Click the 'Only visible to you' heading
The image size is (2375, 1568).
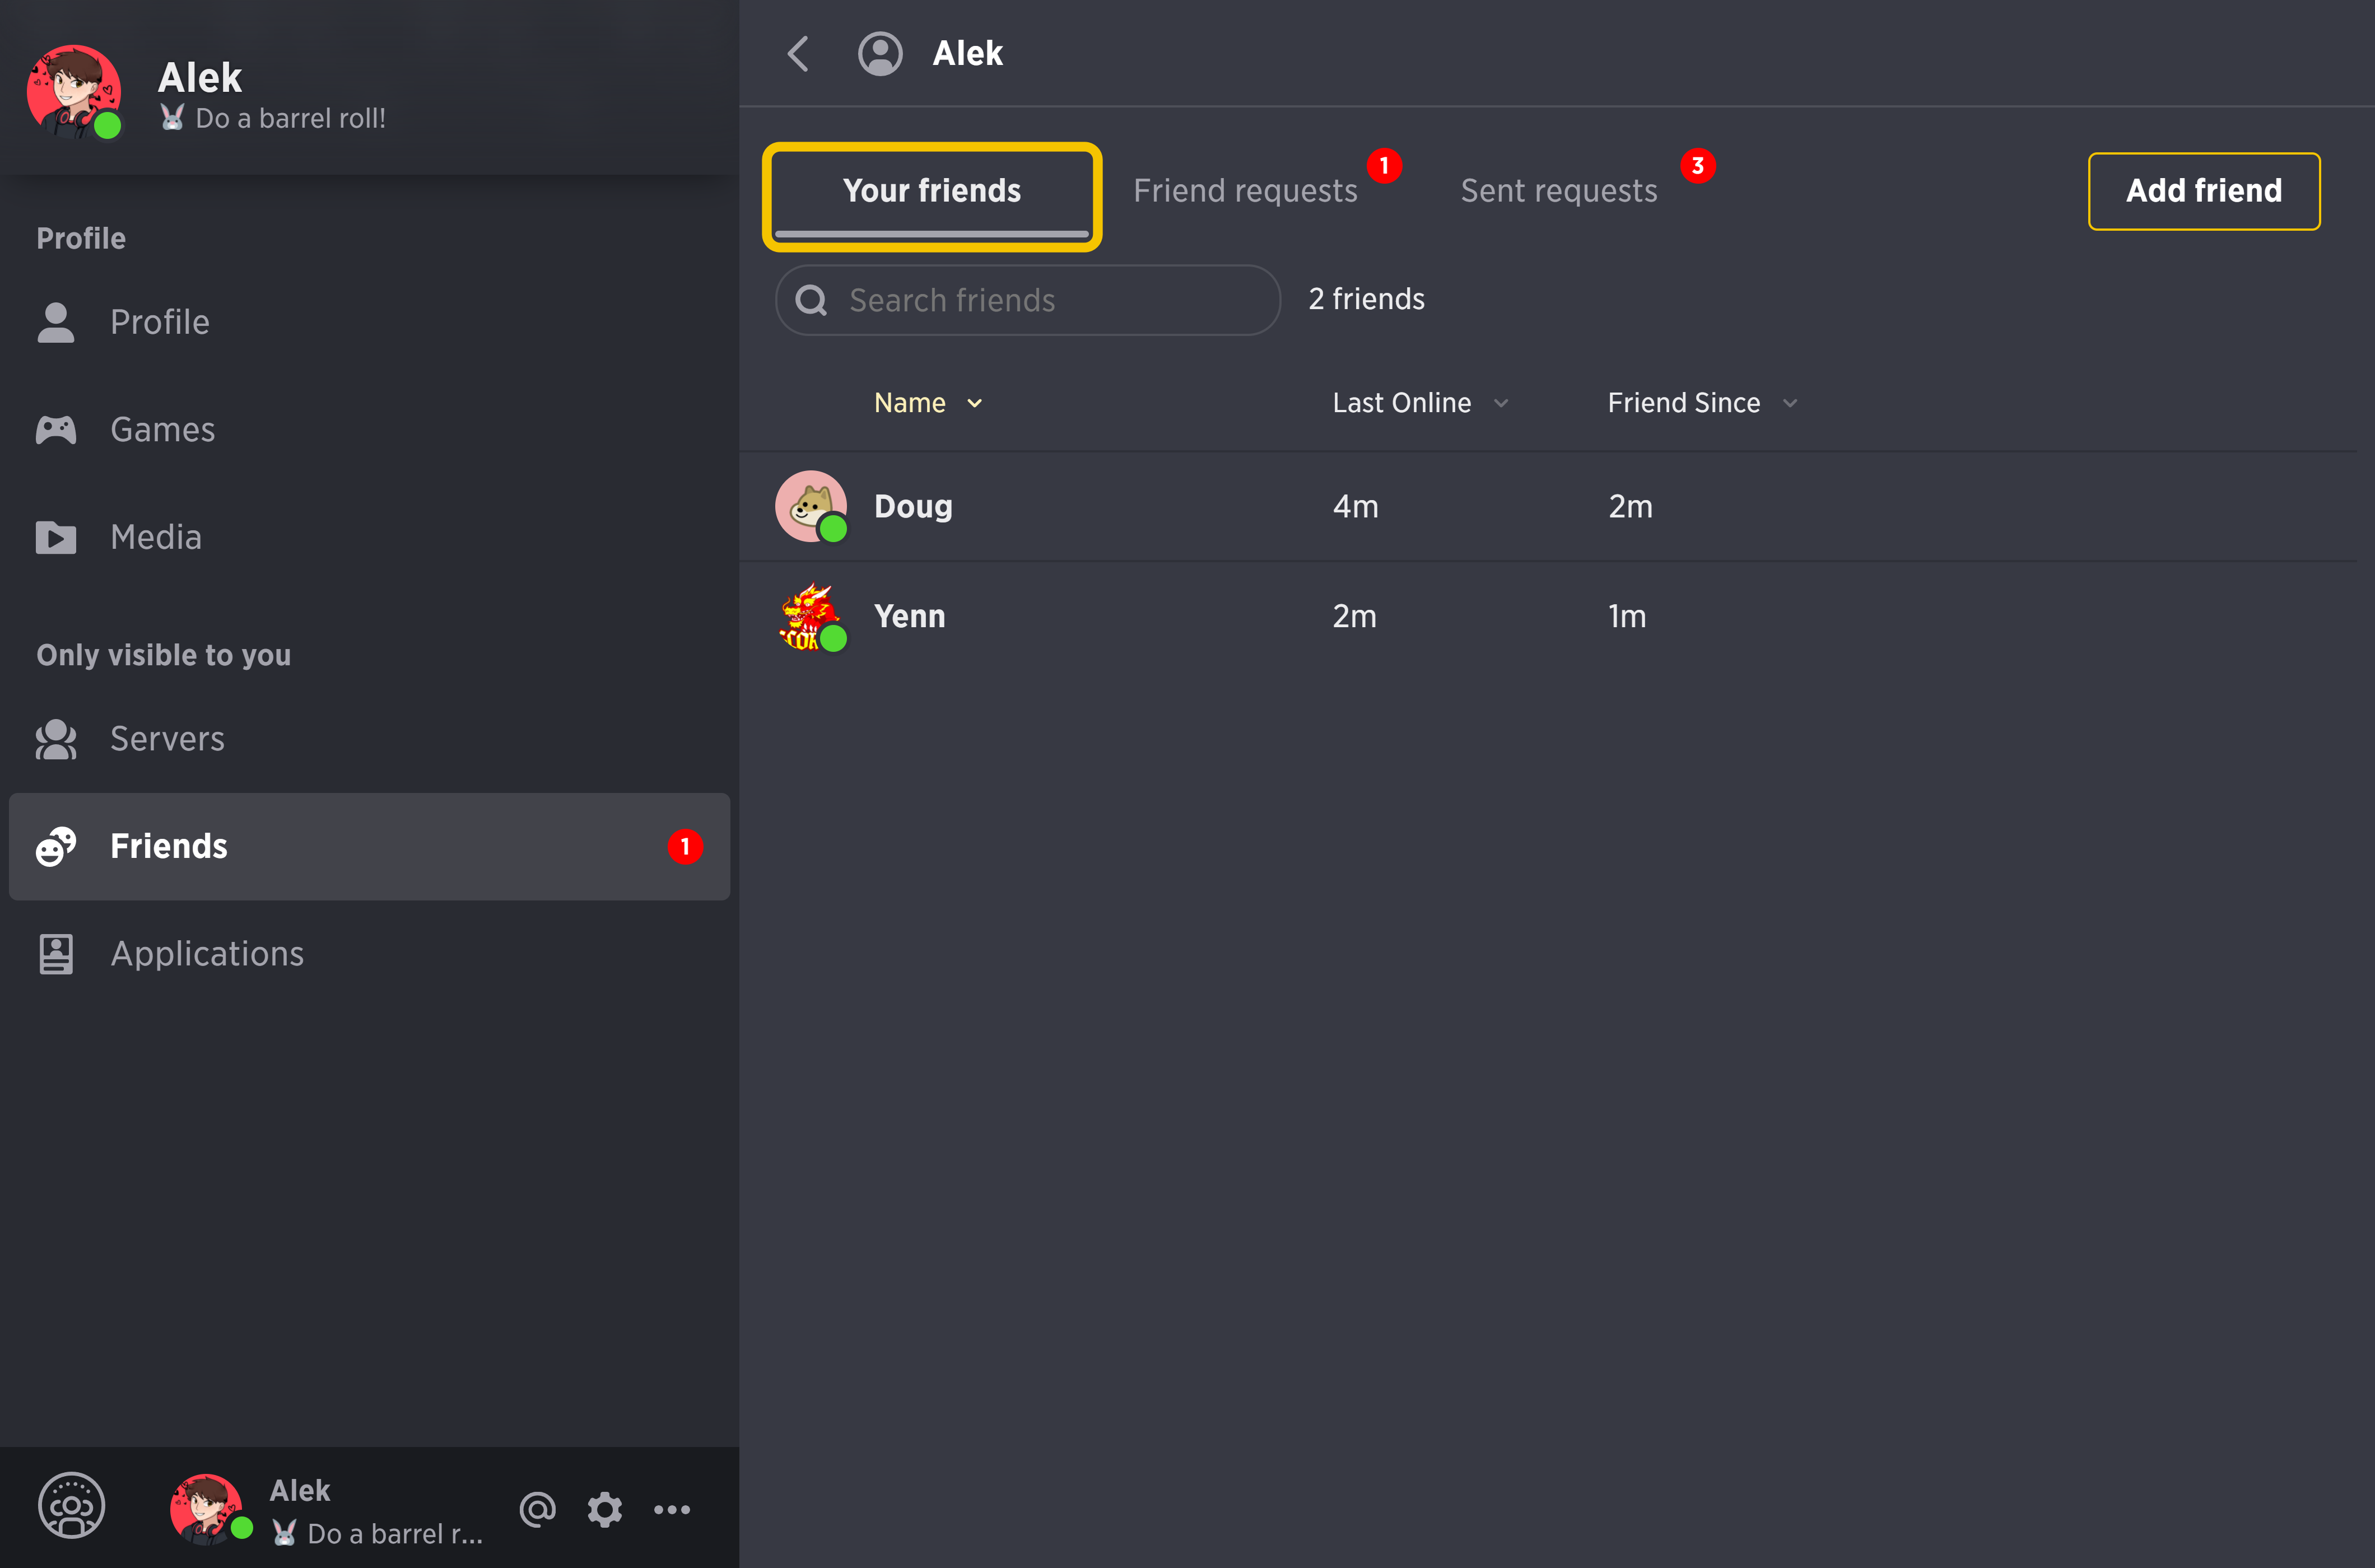(x=164, y=655)
